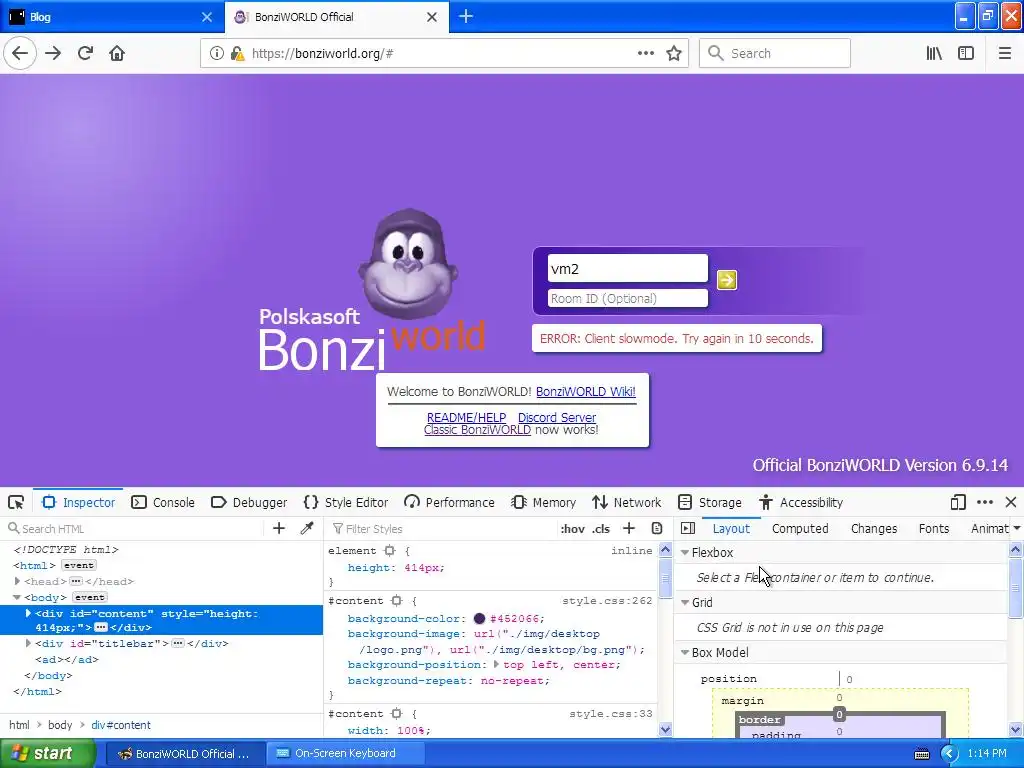This screenshot has height=768, width=1024.
Task: Switch to the Console tab
Action: click(x=163, y=502)
